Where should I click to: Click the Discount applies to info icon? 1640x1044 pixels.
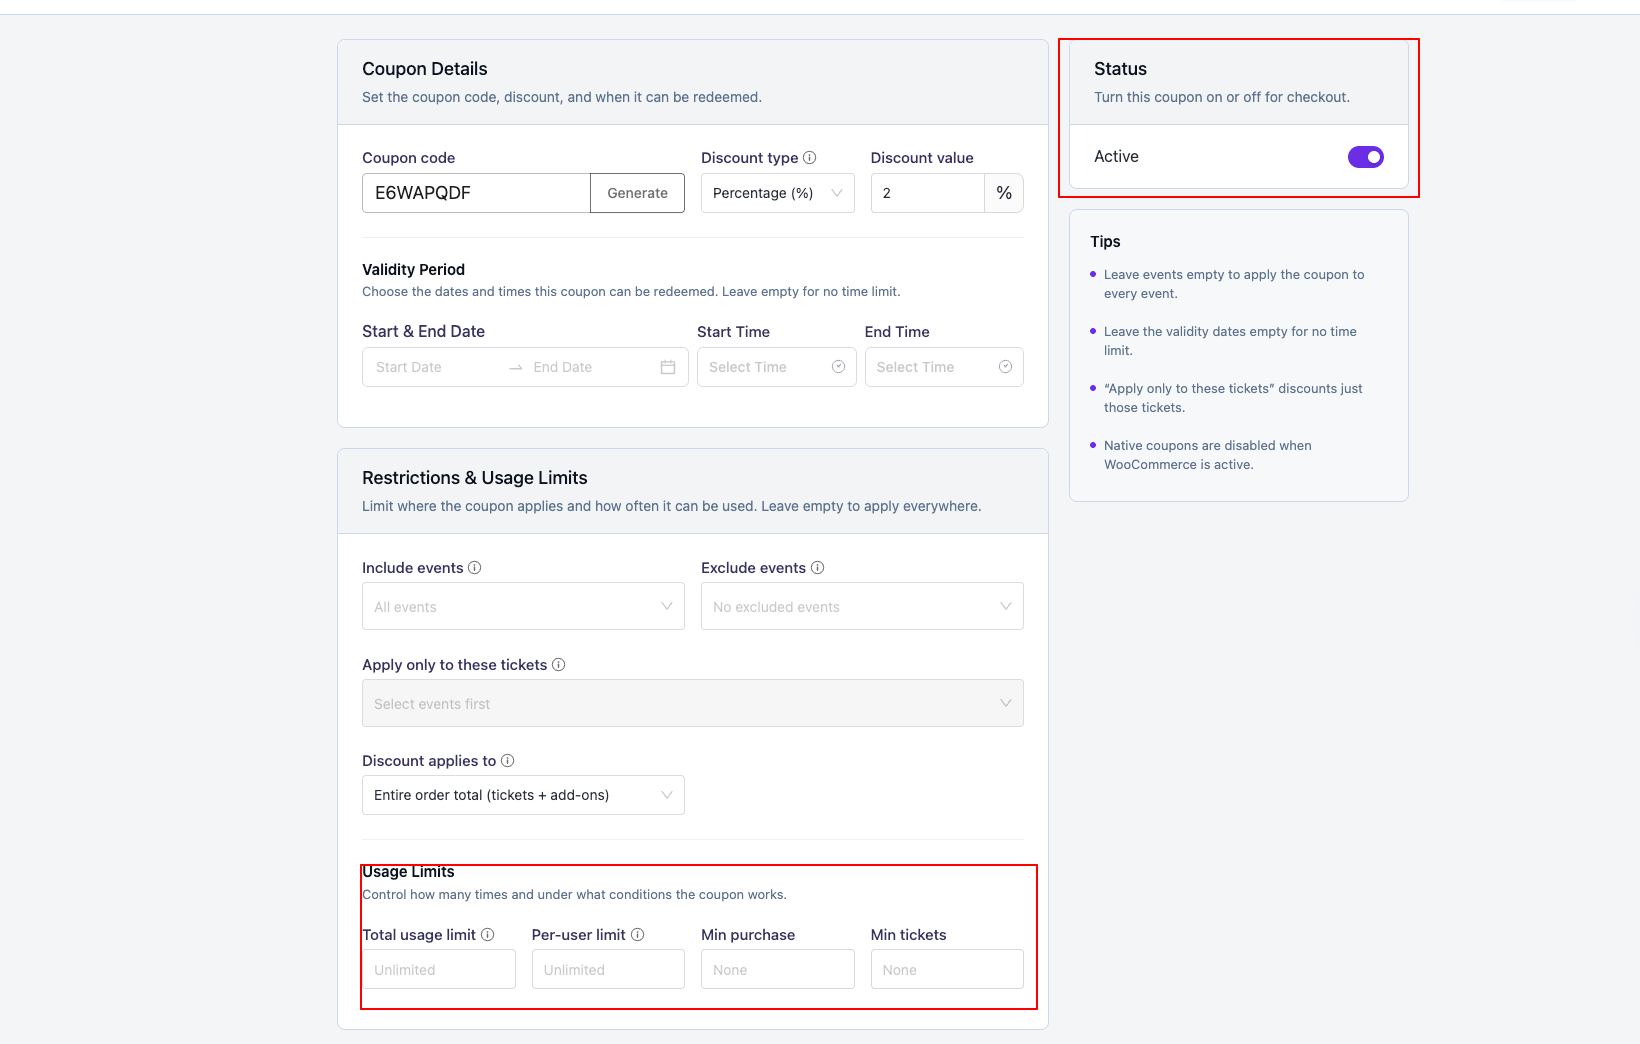click(508, 760)
